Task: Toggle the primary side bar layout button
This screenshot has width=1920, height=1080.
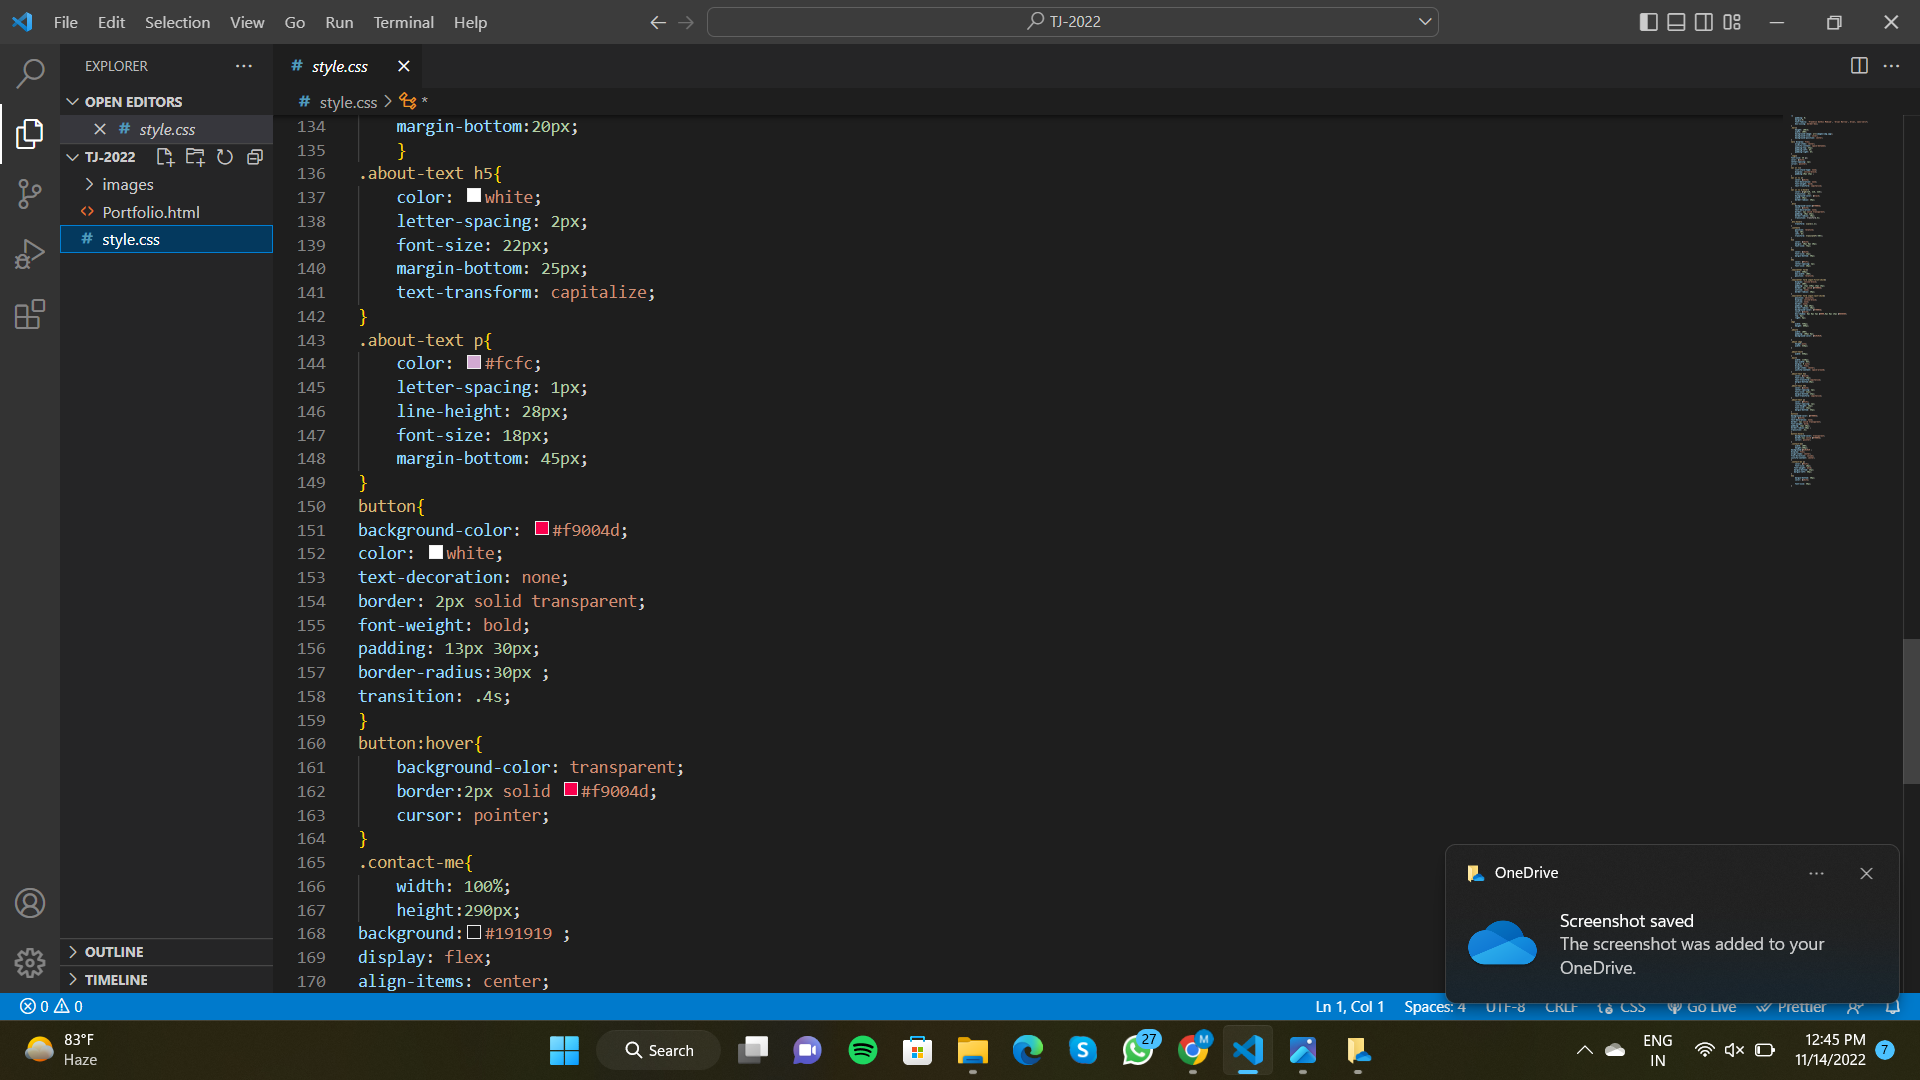Action: (x=1649, y=22)
